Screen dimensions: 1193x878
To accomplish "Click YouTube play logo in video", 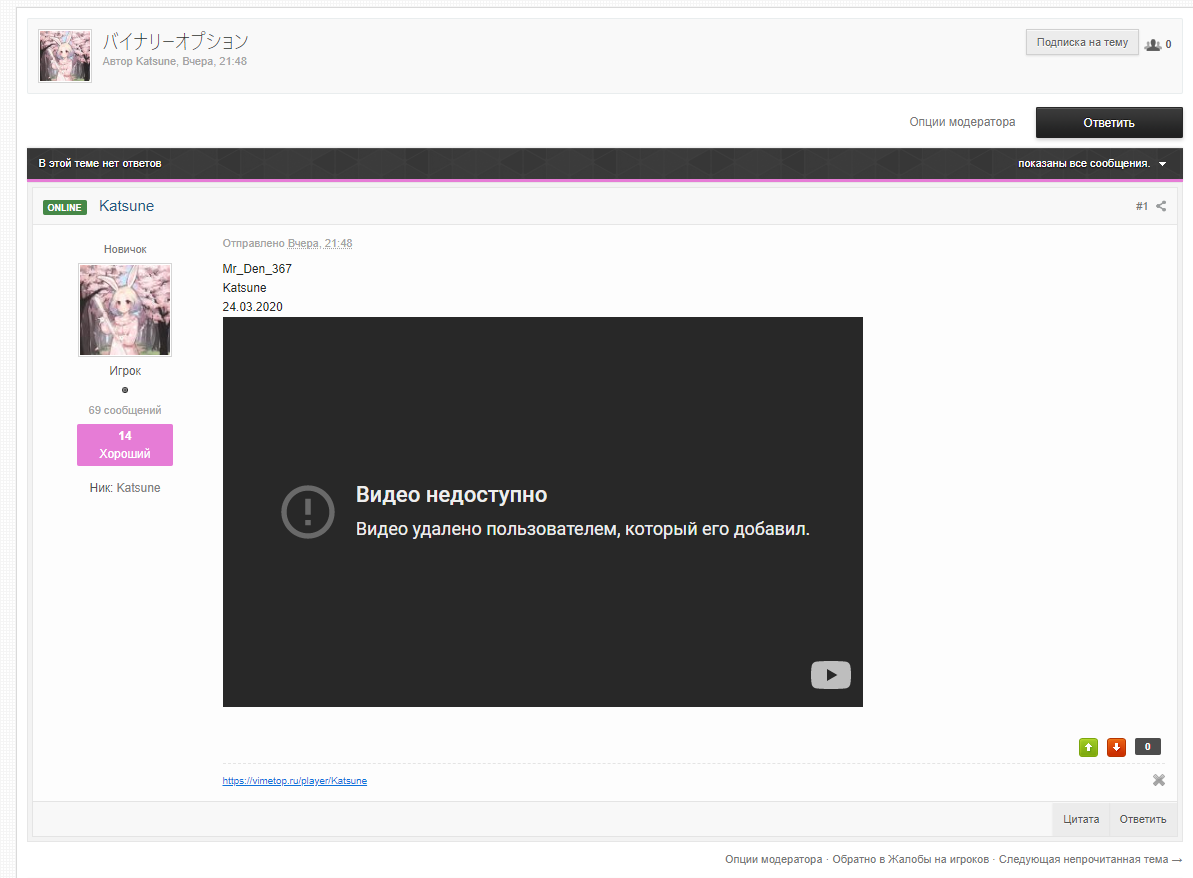I will (831, 675).
